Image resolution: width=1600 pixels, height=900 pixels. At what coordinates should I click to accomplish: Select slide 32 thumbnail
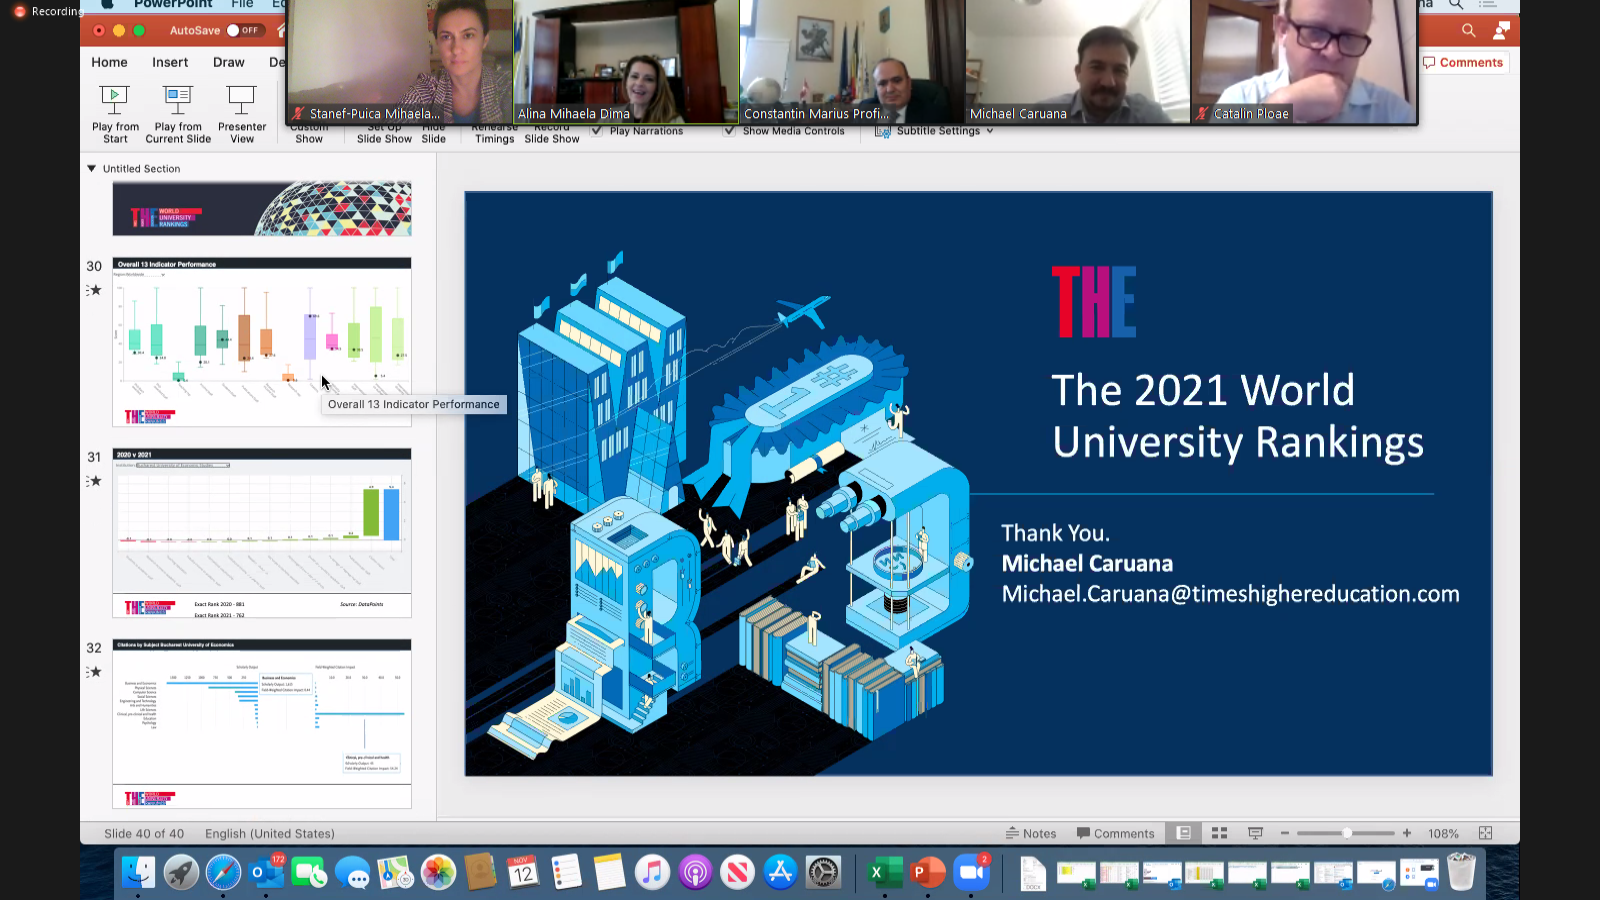(262, 724)
